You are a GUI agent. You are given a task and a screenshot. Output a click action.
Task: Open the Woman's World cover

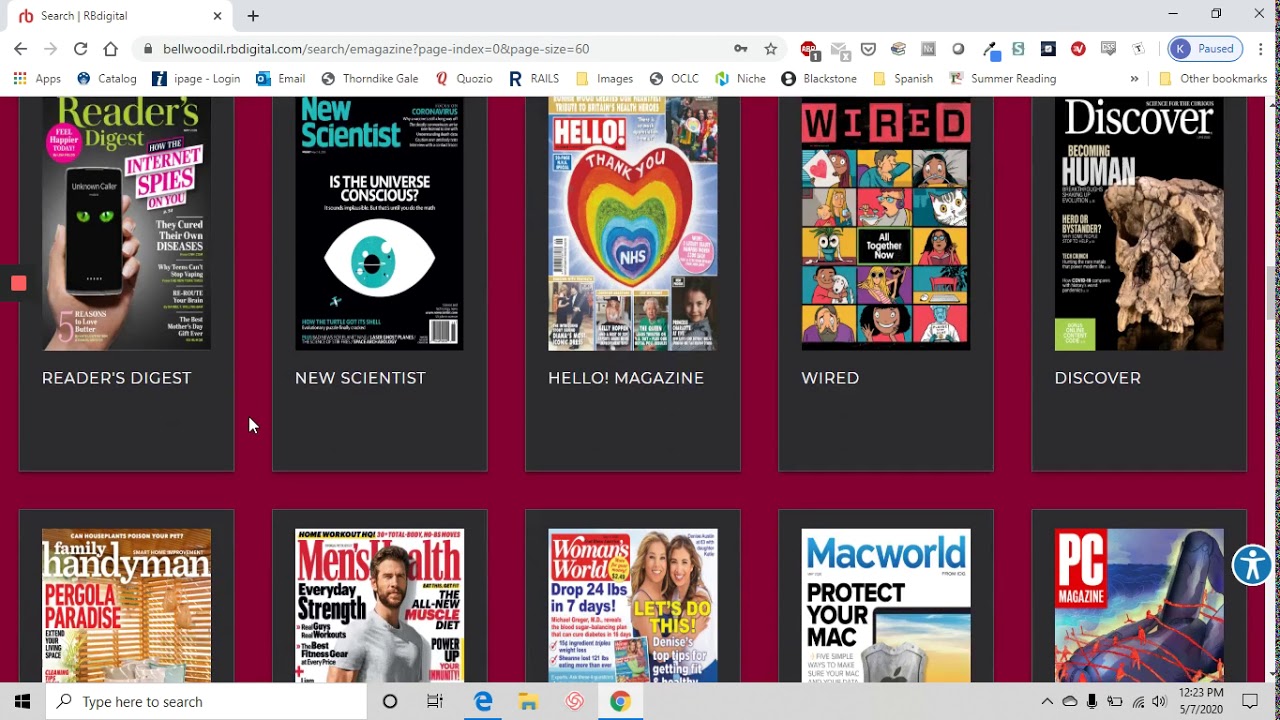[x=632, y=606]
